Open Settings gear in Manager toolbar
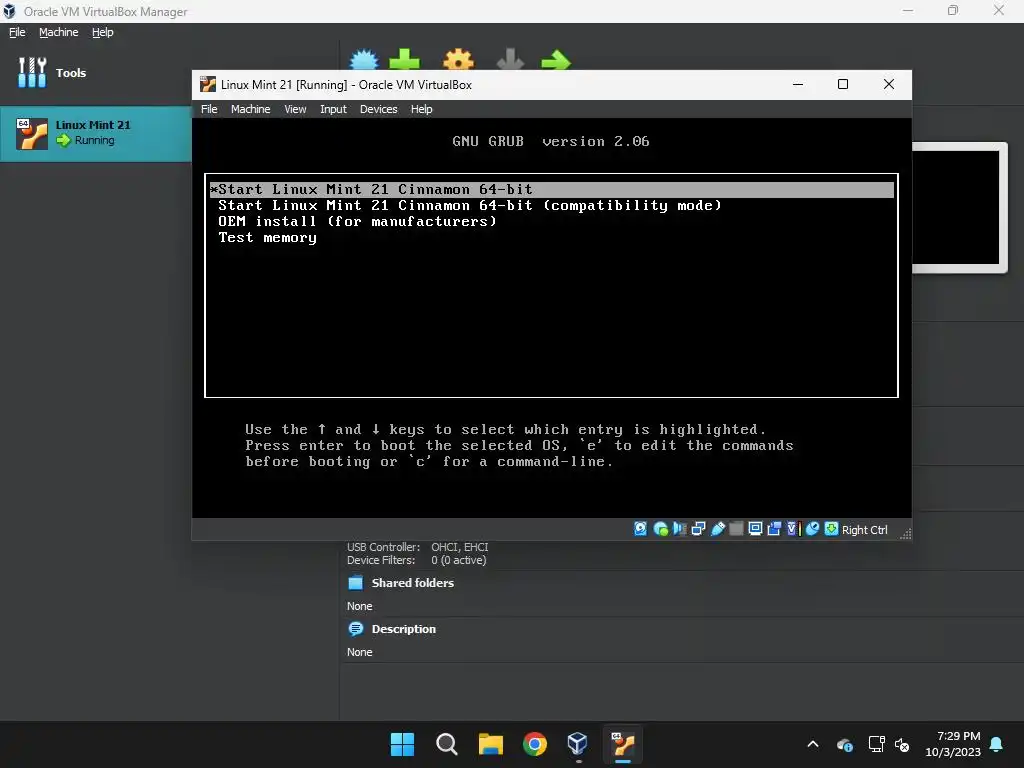Image resolution: width=1024 pixels, height=768 pixels. point(458,60)
